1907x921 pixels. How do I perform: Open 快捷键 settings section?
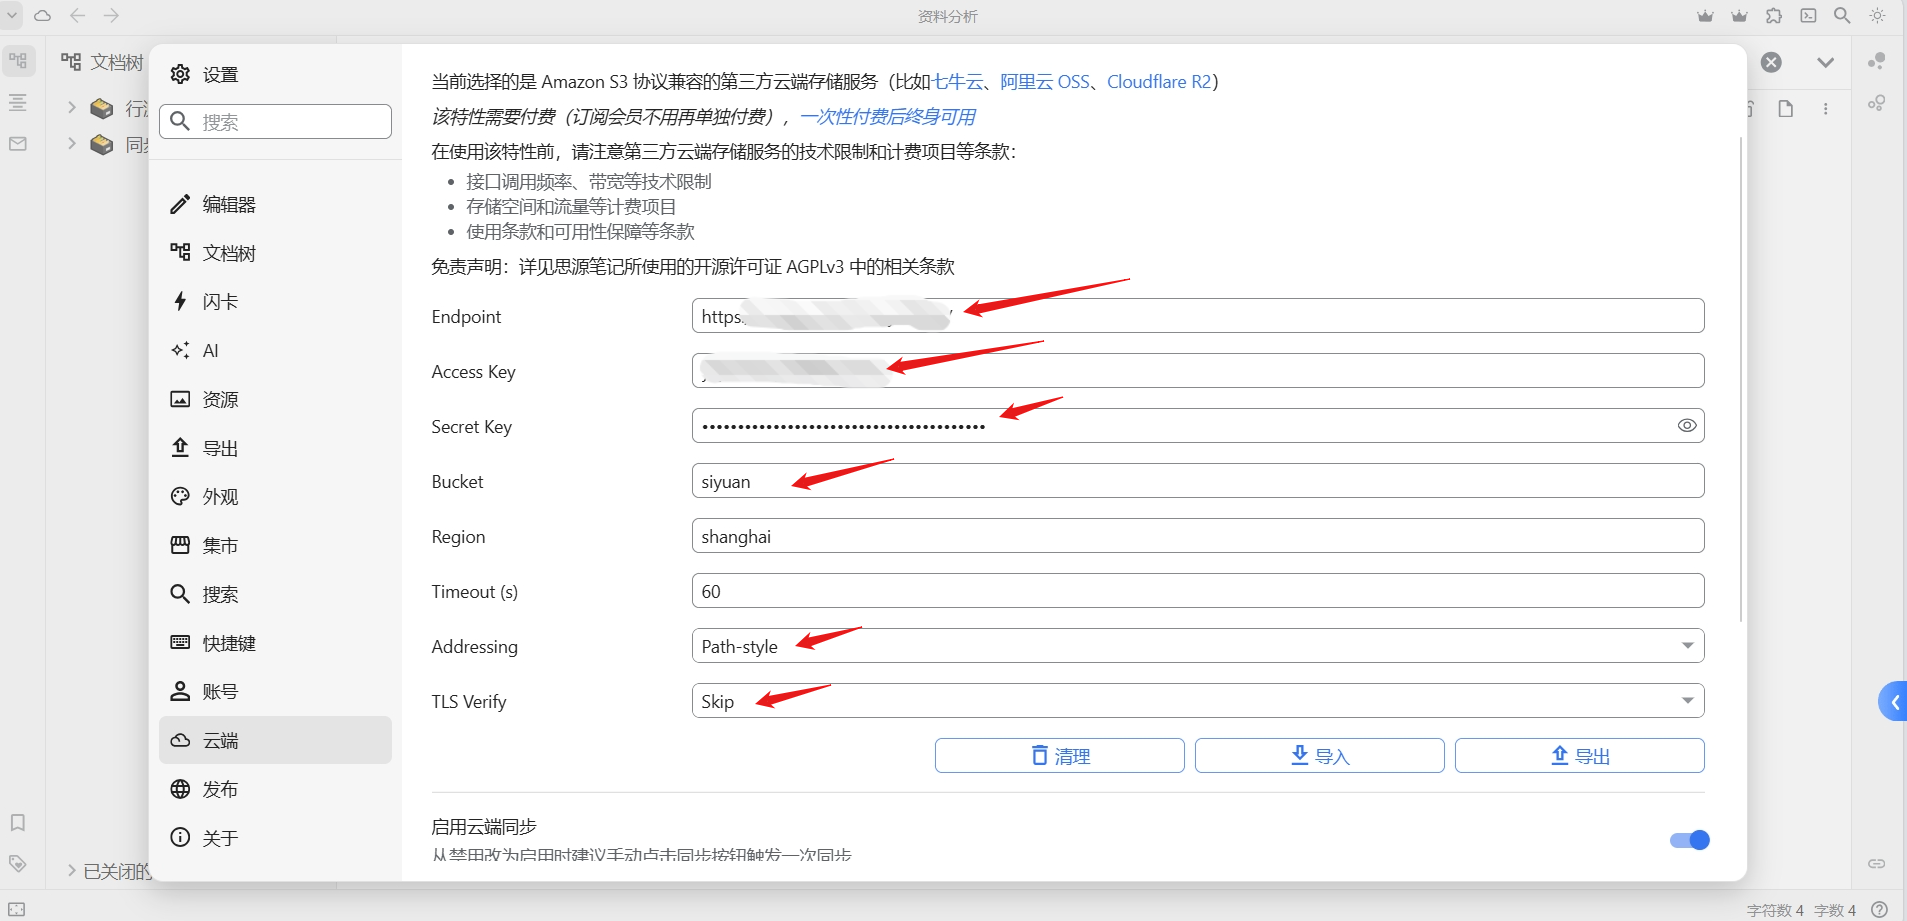pyautogui.click(x=275, y=643)
